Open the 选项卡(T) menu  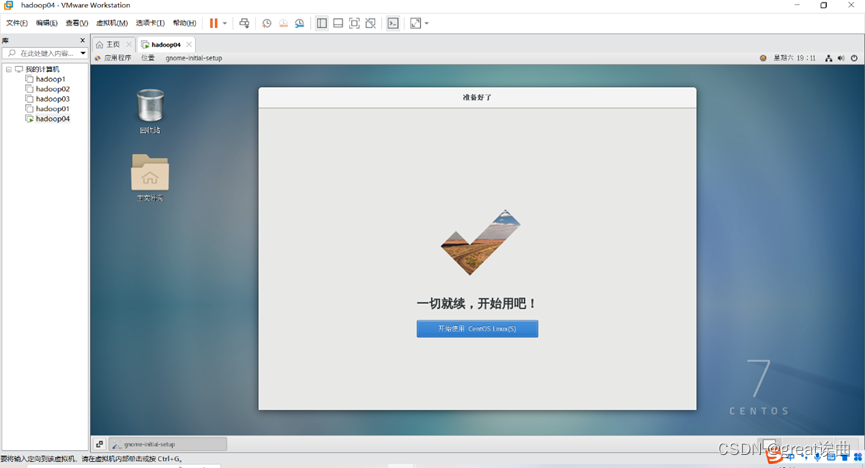pyautogui.click(x=150, y=23)
